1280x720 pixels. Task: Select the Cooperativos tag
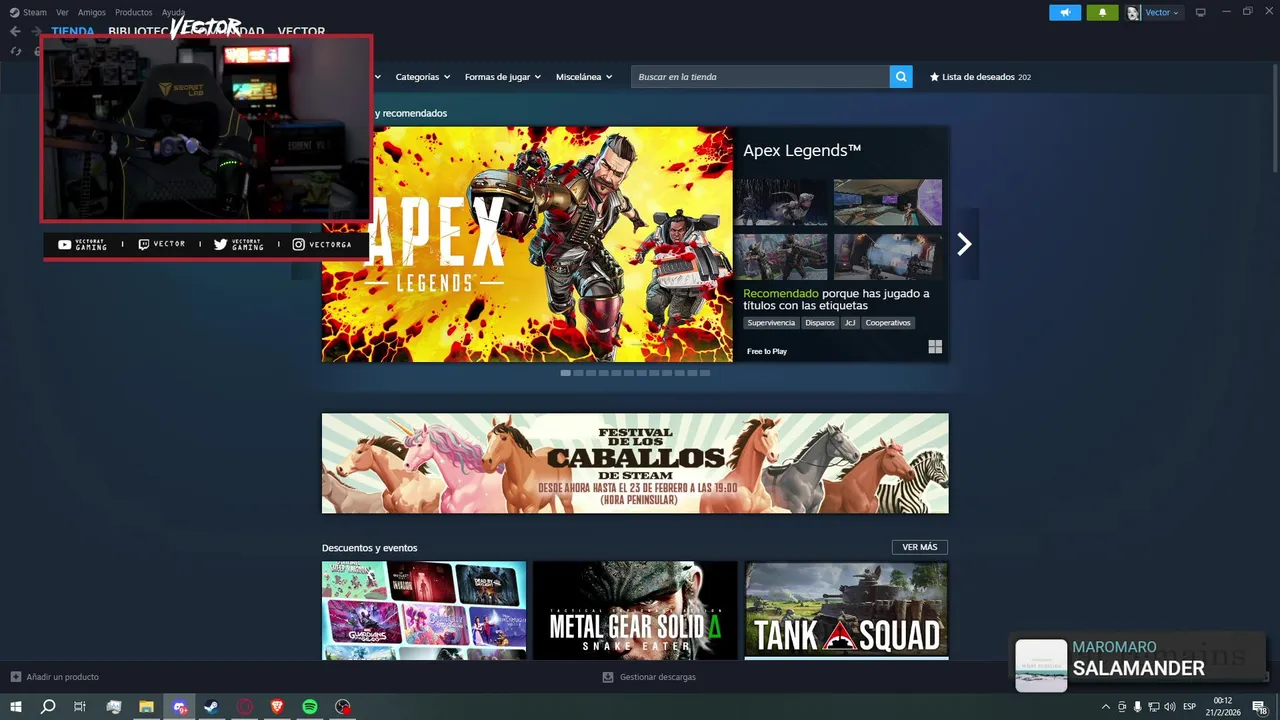pyautogui.click(x=888, y=323)
